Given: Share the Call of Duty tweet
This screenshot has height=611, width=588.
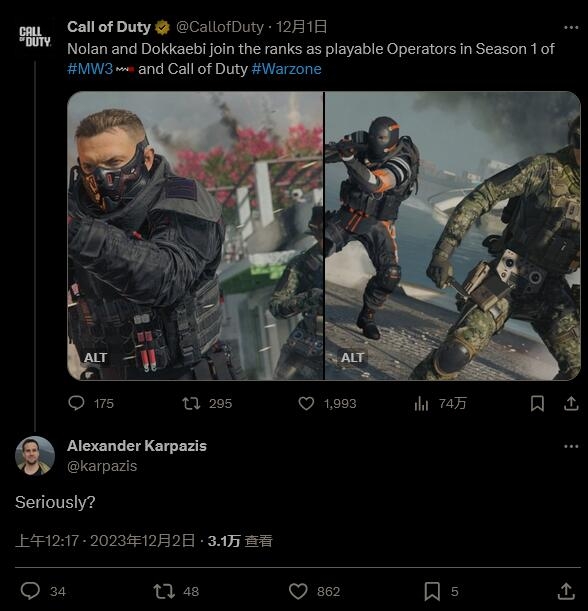Looking at the screenshot, I should pos(571,403).
